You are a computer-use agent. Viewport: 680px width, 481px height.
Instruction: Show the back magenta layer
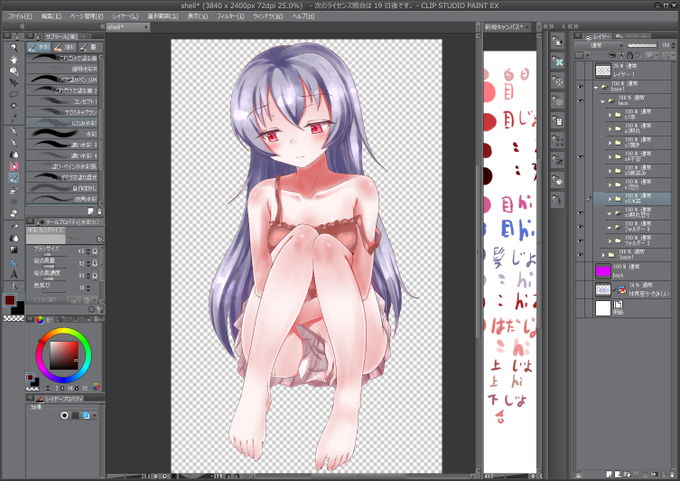pyautogui.click(x=580, y=271)
